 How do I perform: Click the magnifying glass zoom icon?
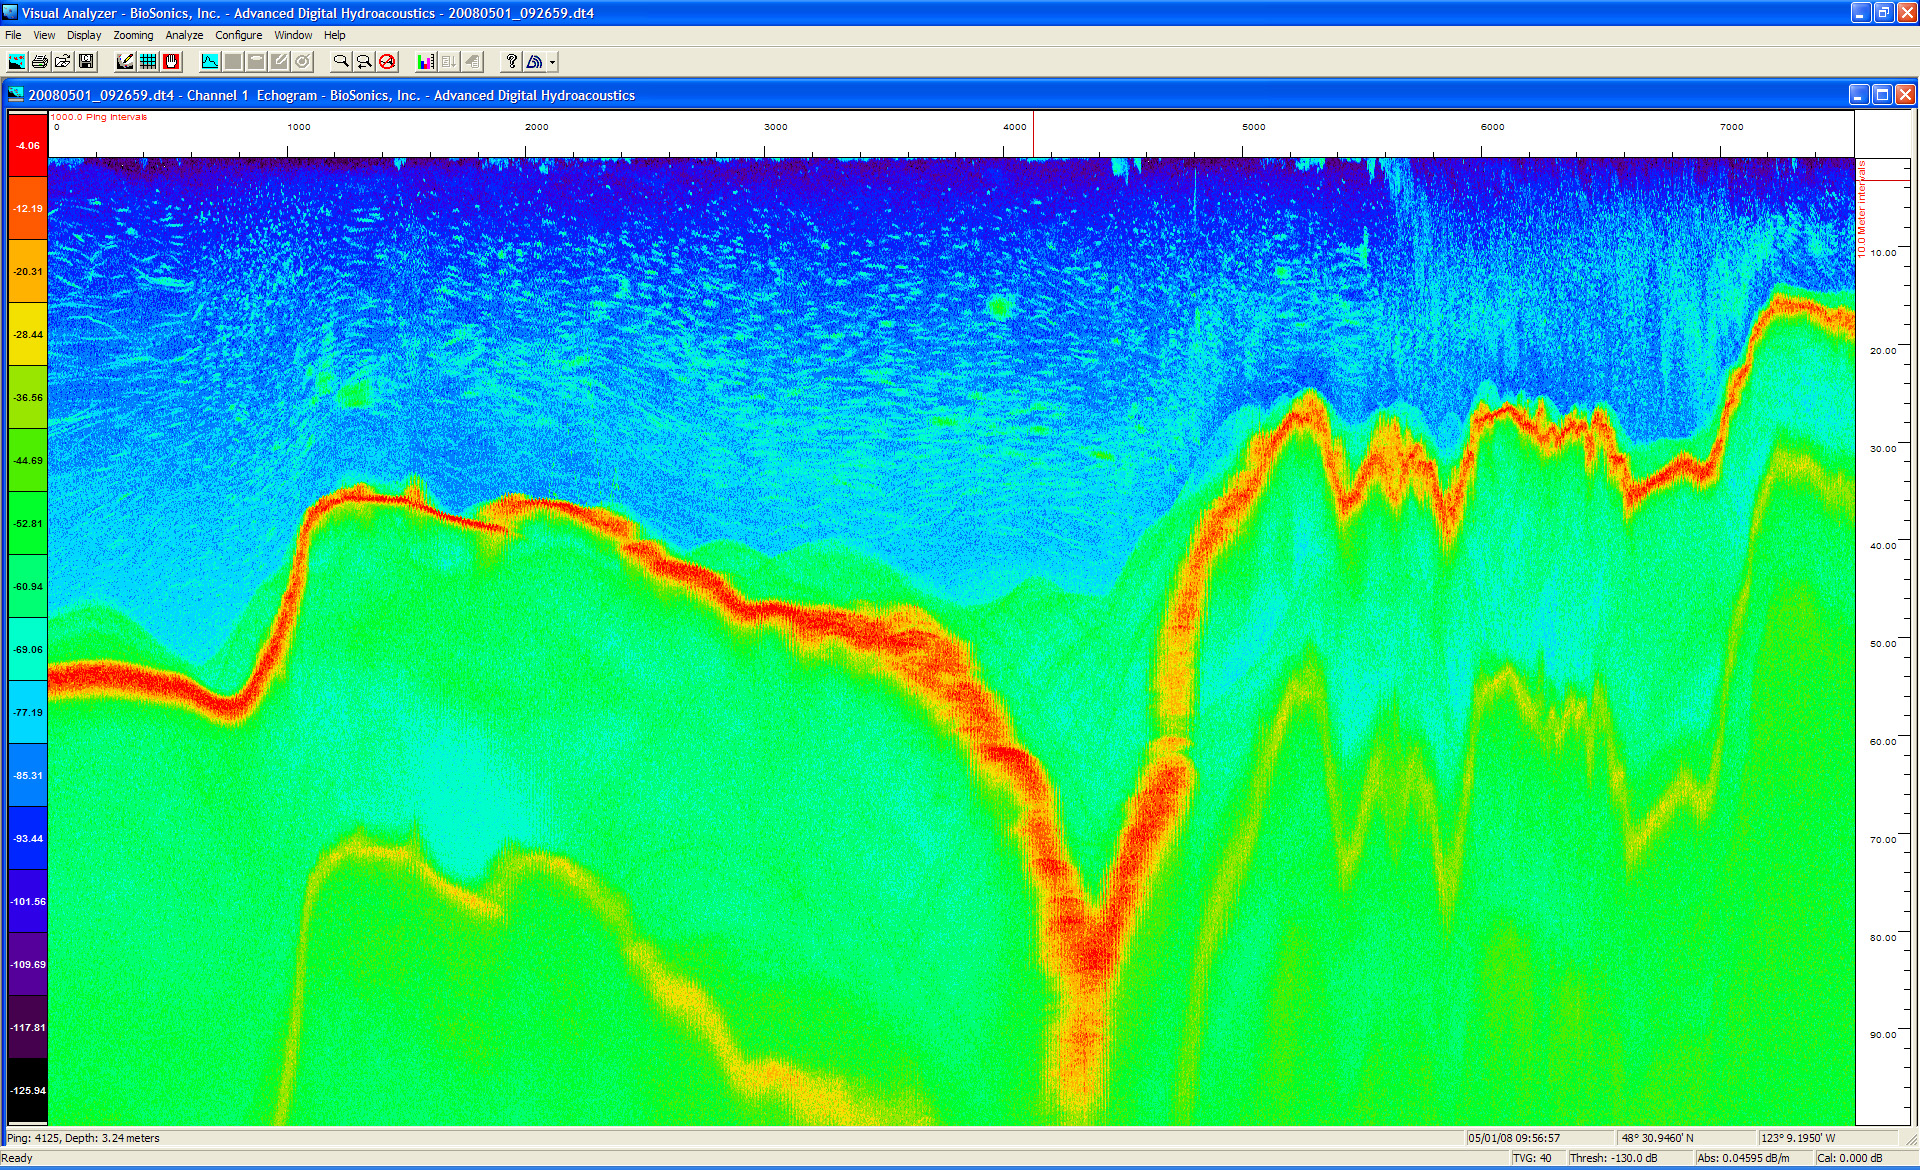coord(341,62)
